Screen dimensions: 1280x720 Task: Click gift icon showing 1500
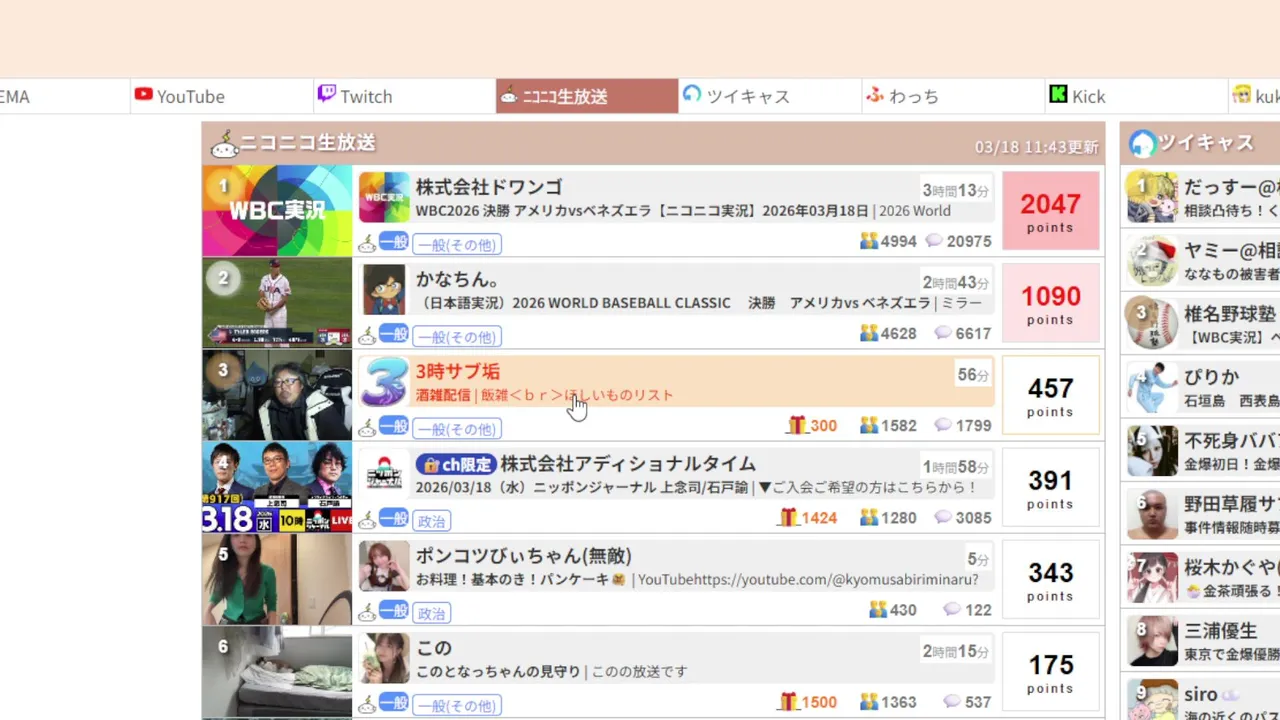[x=788, y=702]
